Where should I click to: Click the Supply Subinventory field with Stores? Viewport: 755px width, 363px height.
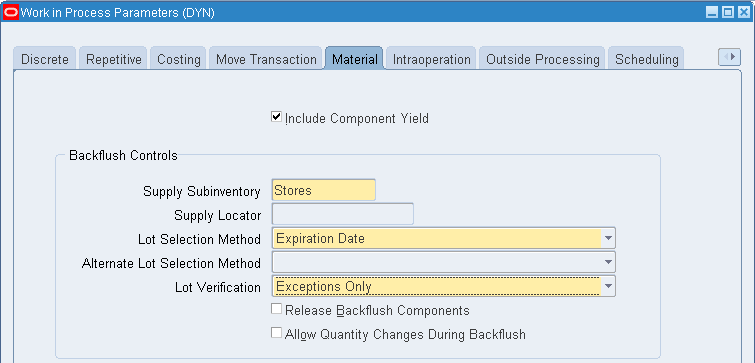[x=324, y=190]
